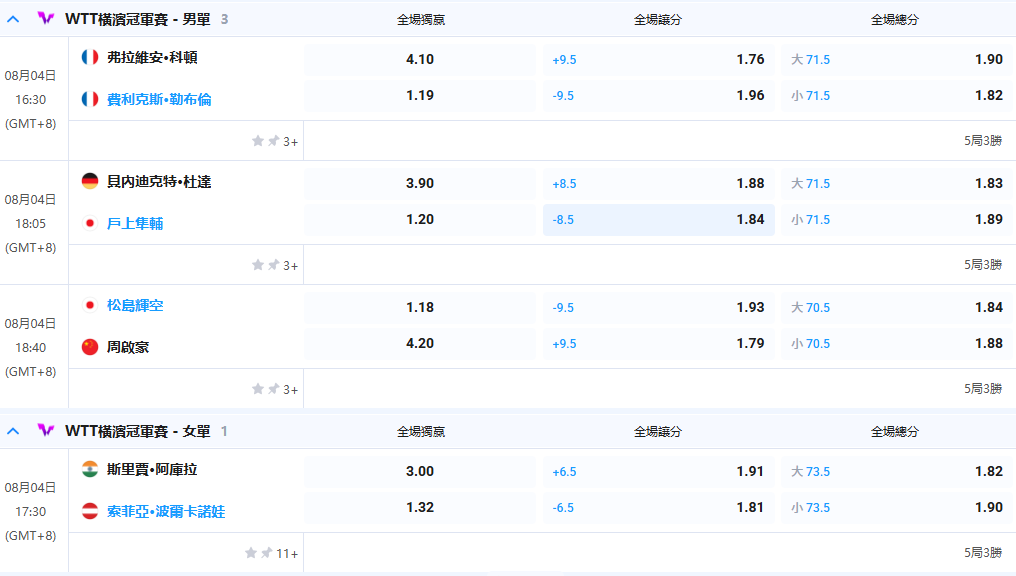The width and height of the screenshot is (1016, 576).
Task: Bet moneyline 1.18 on 松島輝空
Action: click(420, 307)
